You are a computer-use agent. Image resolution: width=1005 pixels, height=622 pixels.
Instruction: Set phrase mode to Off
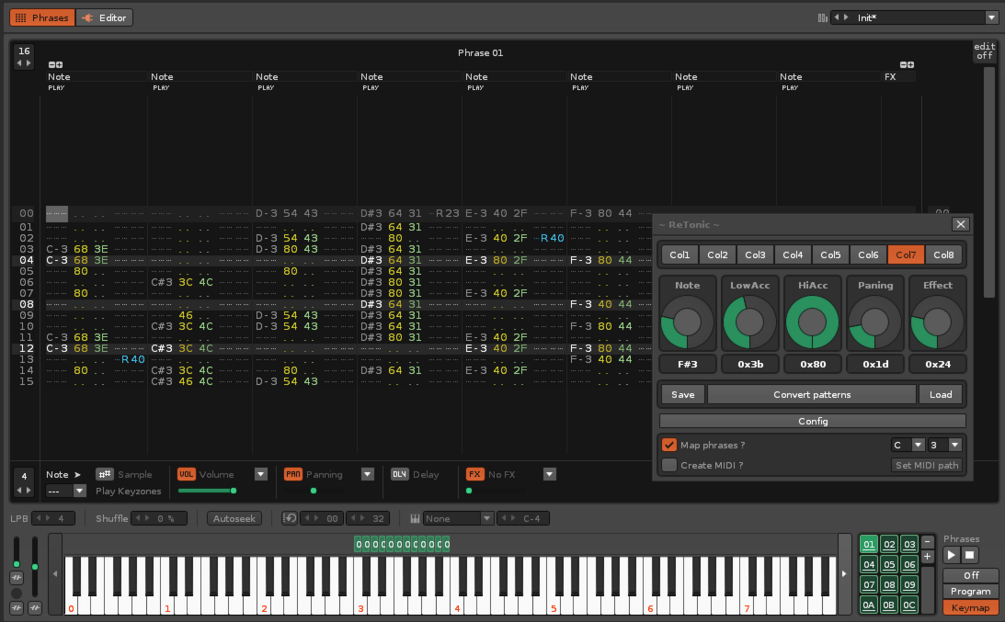pyautogui.click(x=971, y=575)
